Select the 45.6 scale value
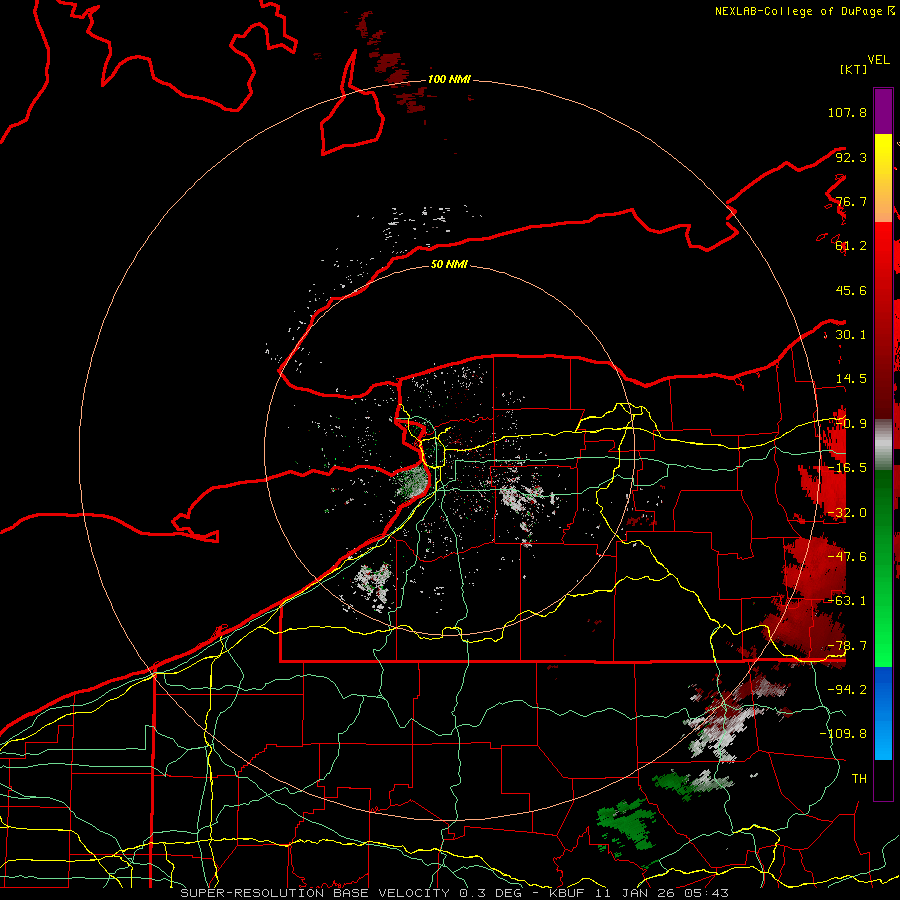This screenshot has height=900, width=900. point(851,290)
